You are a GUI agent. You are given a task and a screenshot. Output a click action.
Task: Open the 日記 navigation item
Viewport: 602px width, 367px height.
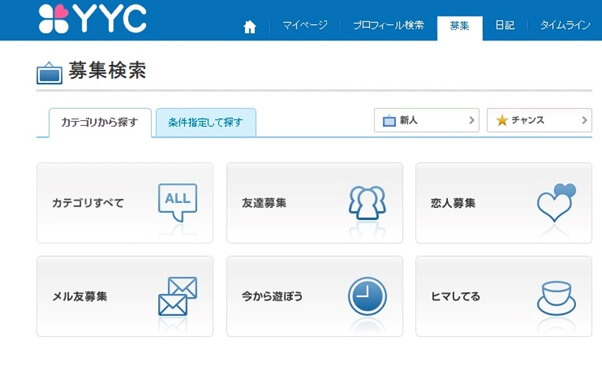pos(504,25)
